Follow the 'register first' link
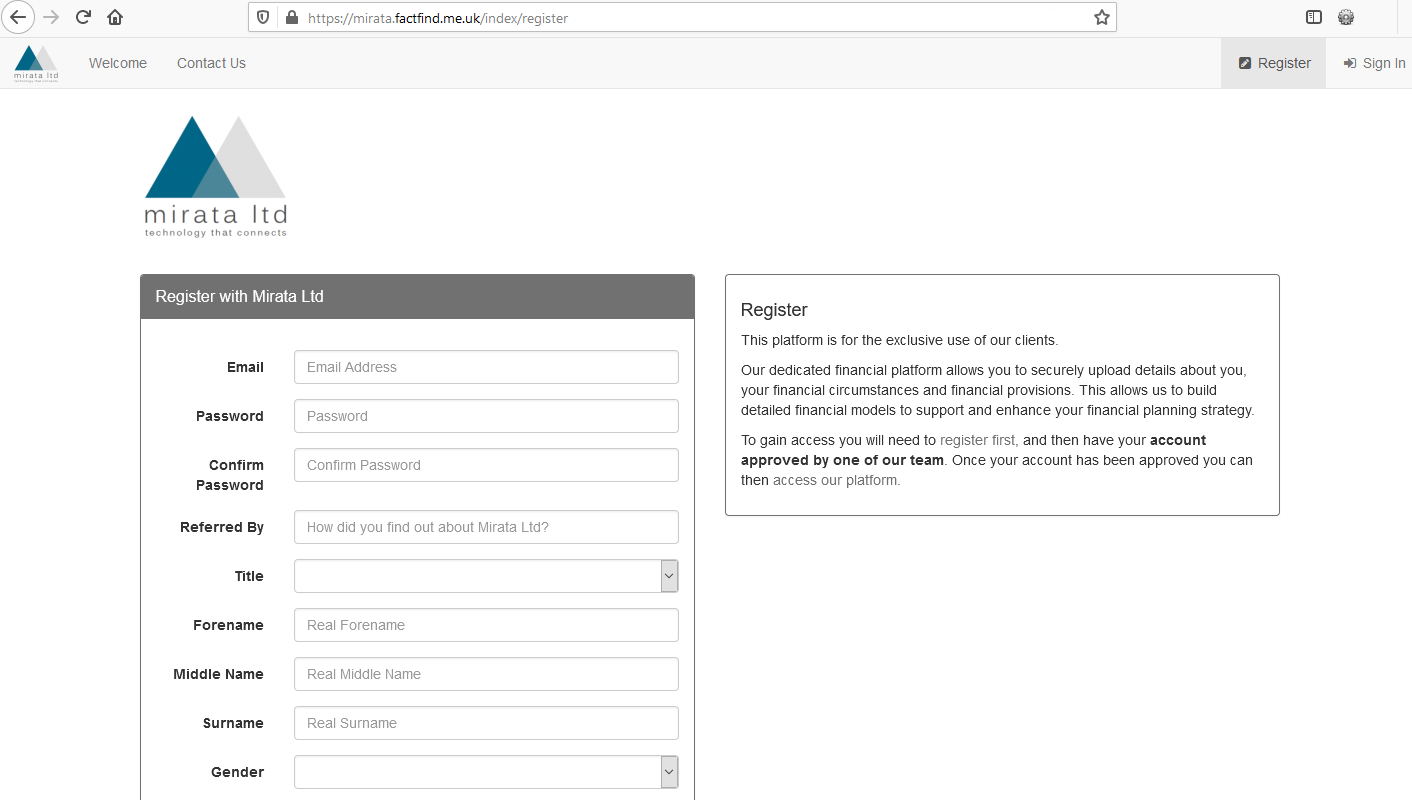The height and width of the screenshot is (800, 1412). click(978, 440)
